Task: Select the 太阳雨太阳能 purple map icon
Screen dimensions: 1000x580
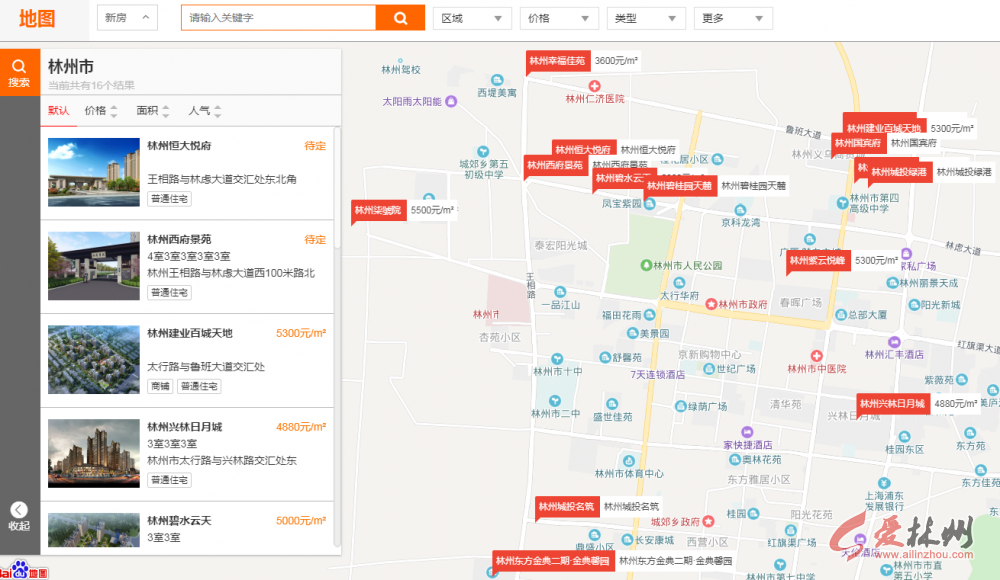Action: click(x=451, y=101)
